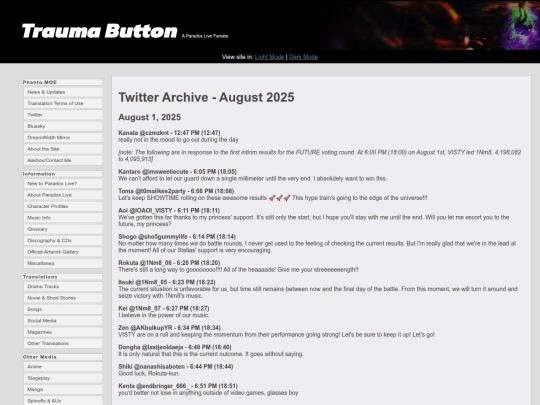Open Anime page under Other Media
The image size is (540, 405).
click(x=63, y=367)
